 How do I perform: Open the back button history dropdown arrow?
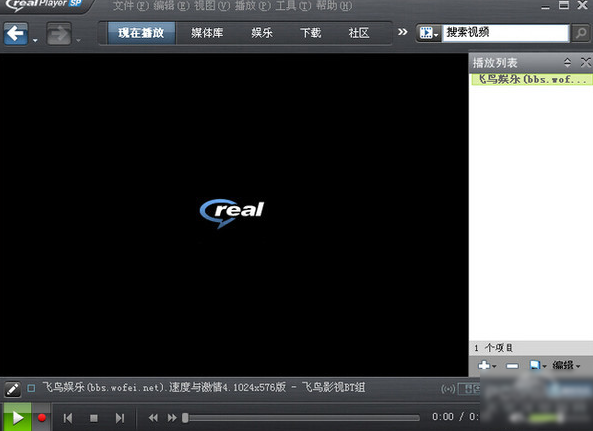point(35,40)
